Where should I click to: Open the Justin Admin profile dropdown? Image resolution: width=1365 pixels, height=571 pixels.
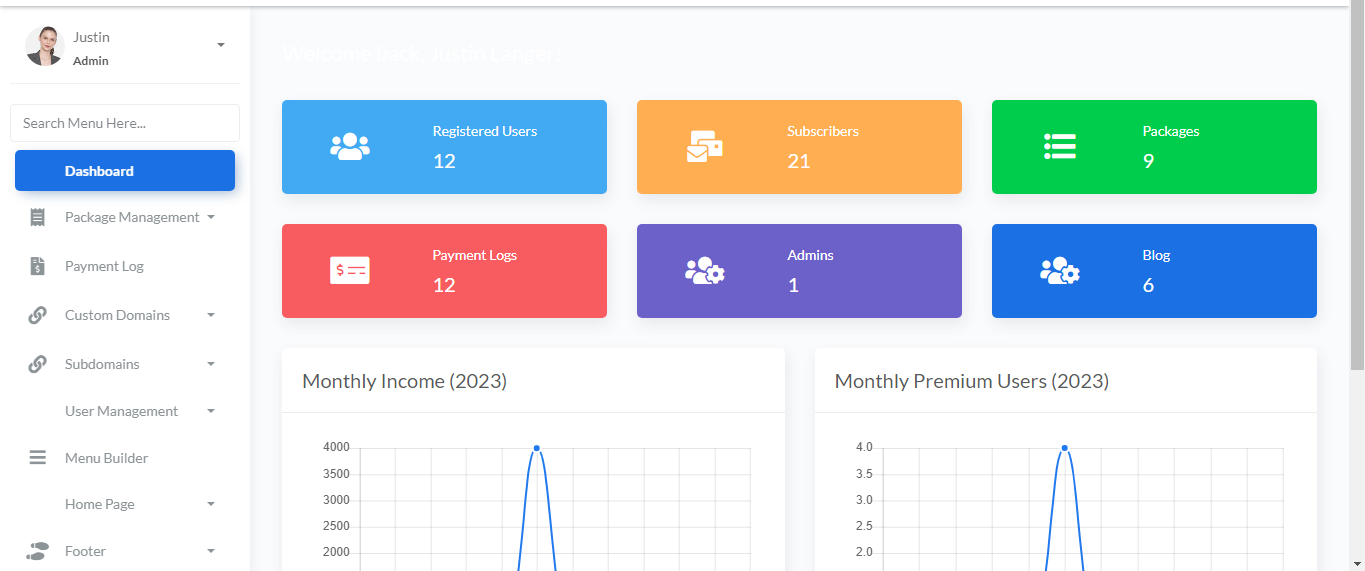point(220,45)
